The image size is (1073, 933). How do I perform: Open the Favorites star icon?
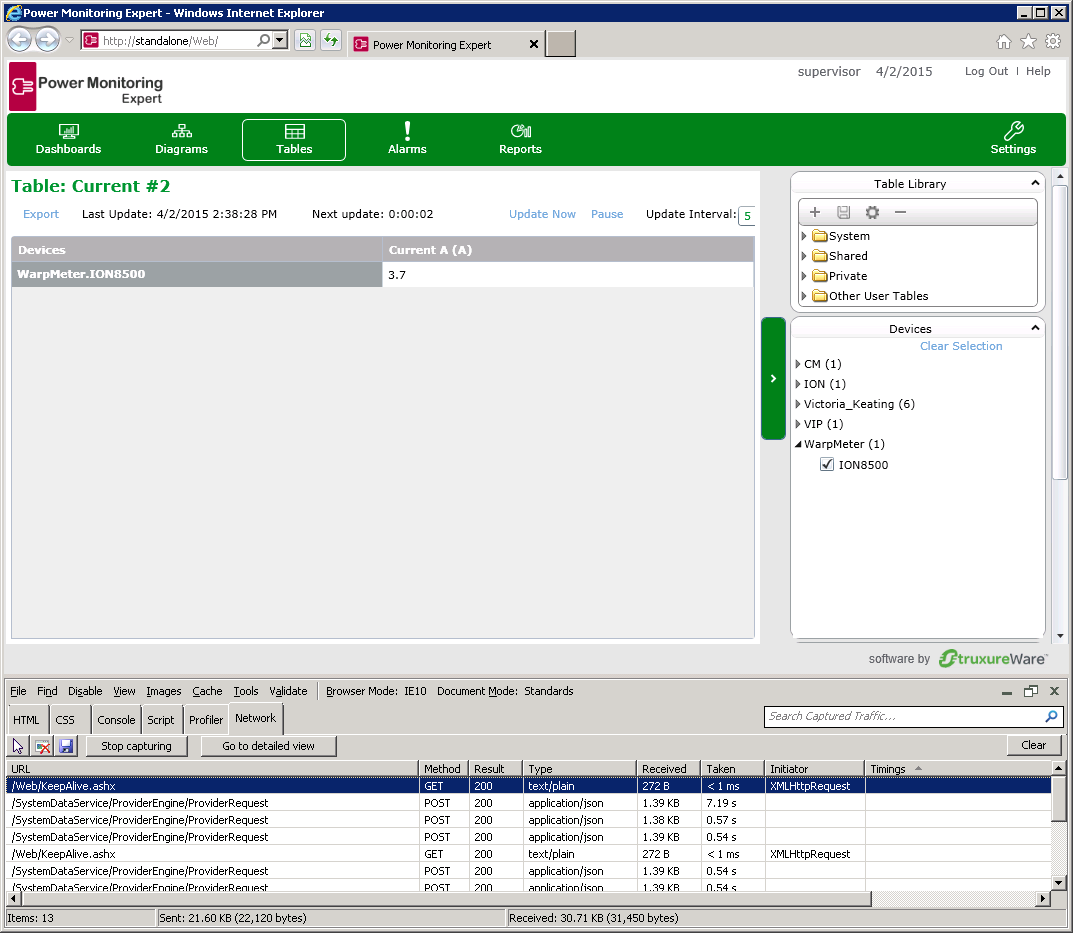coord(1028,42)
